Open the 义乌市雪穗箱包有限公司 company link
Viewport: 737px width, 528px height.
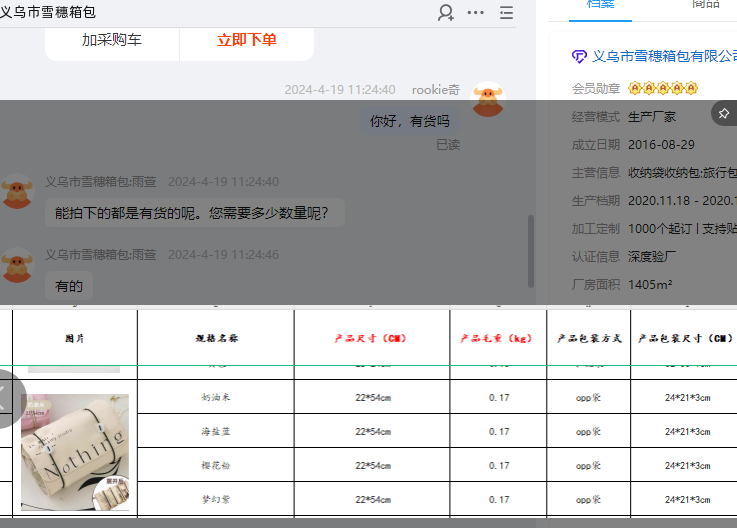pos(664,56)
